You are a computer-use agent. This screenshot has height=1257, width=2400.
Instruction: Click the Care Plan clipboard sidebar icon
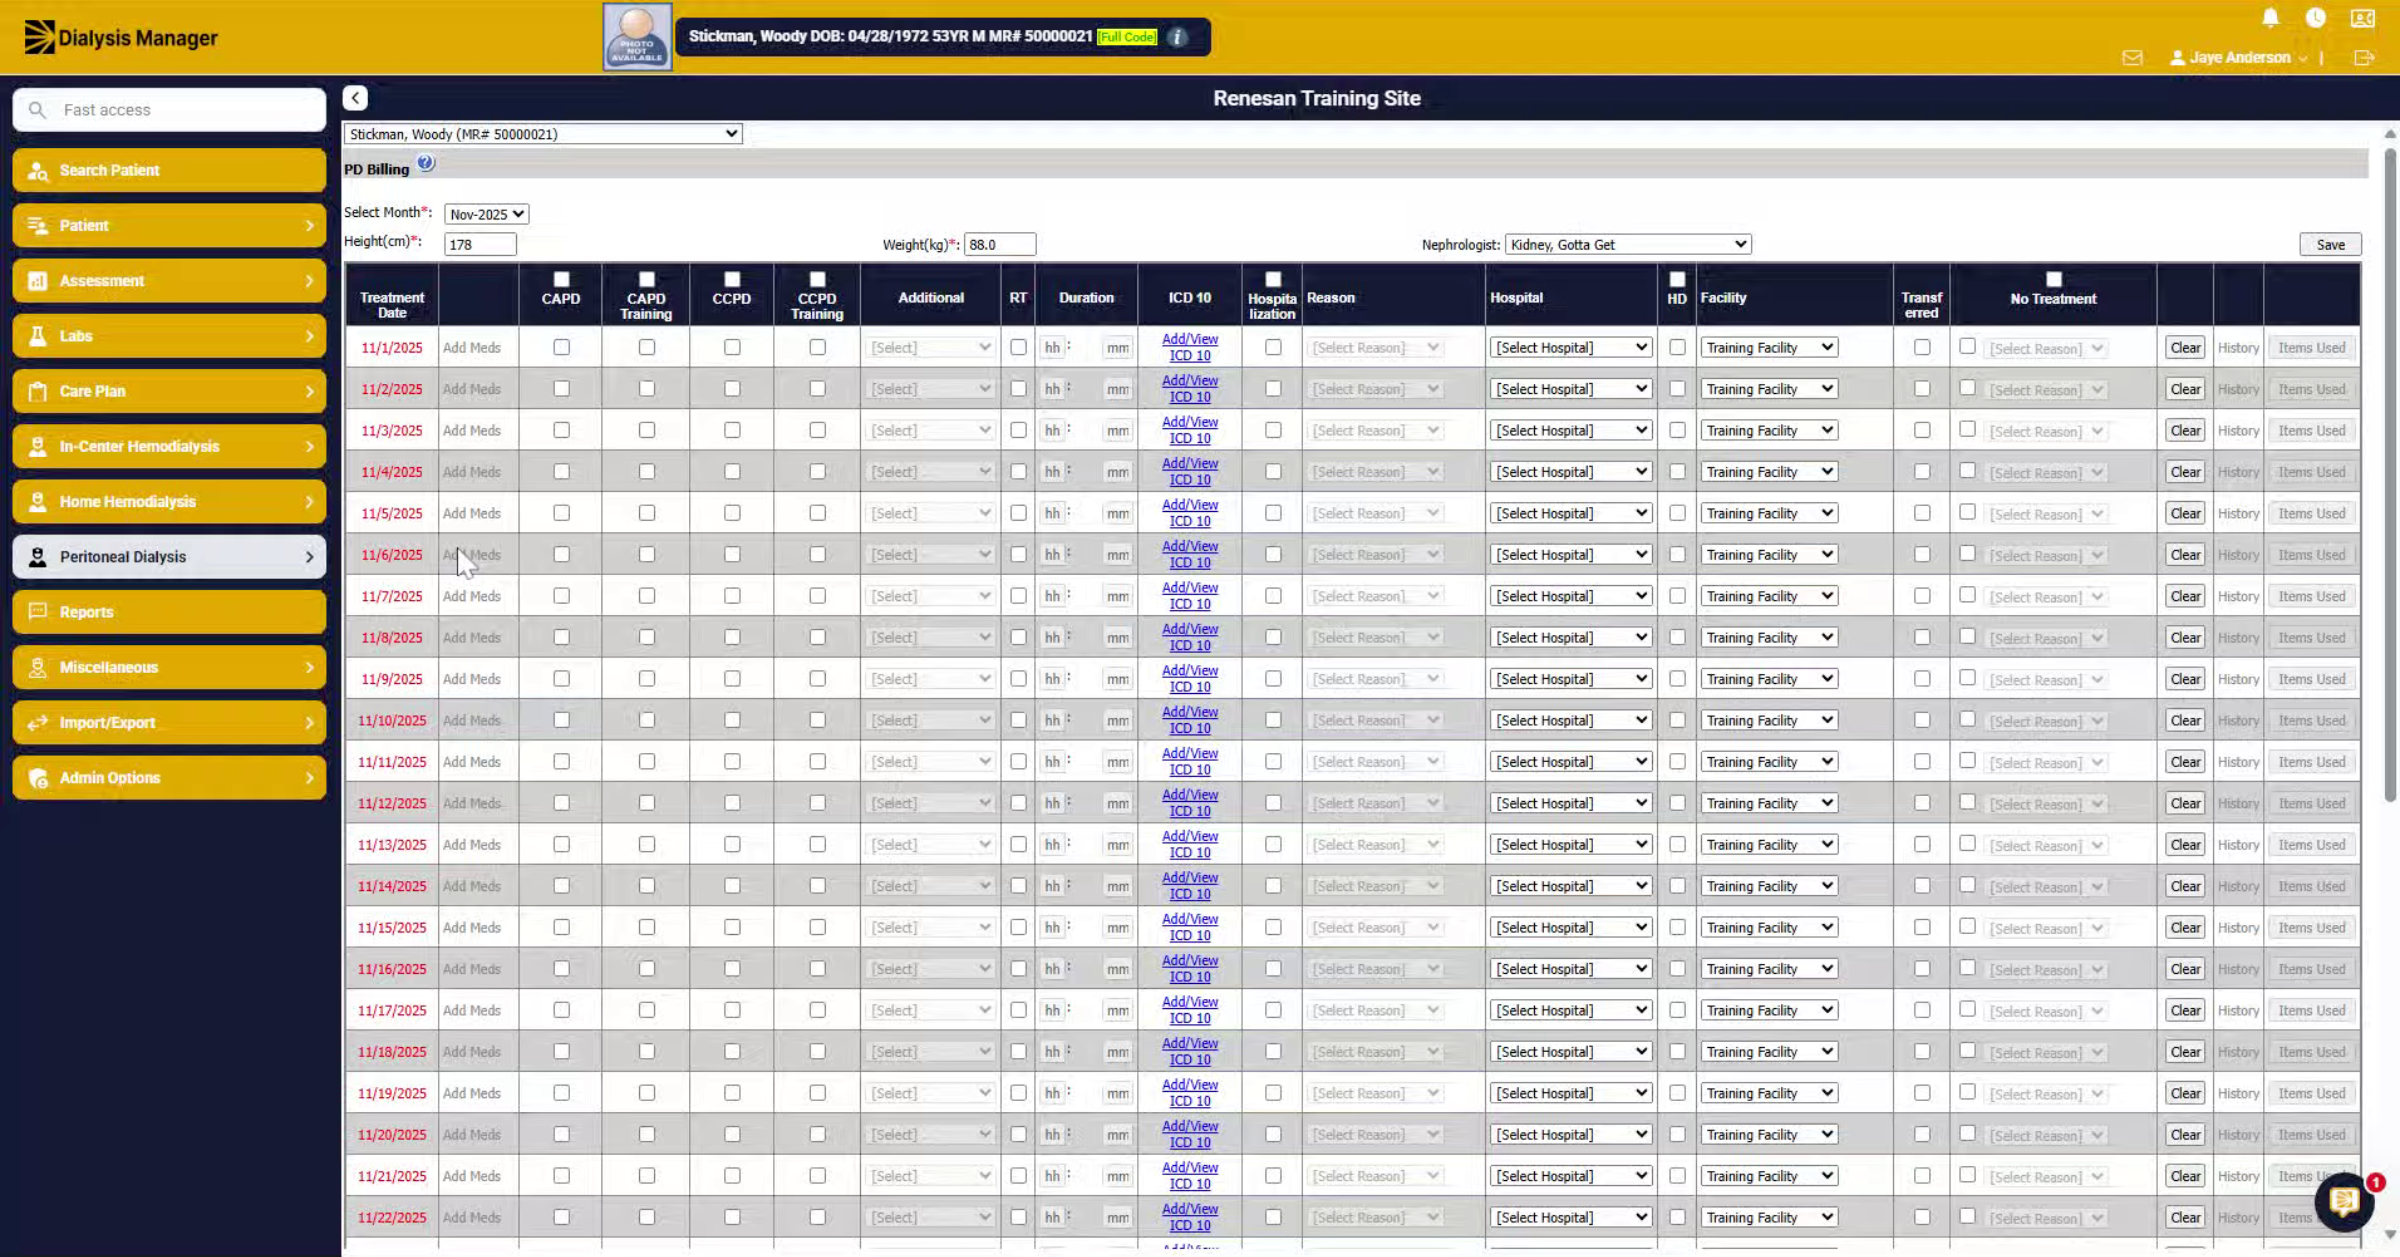pos(38,391)
